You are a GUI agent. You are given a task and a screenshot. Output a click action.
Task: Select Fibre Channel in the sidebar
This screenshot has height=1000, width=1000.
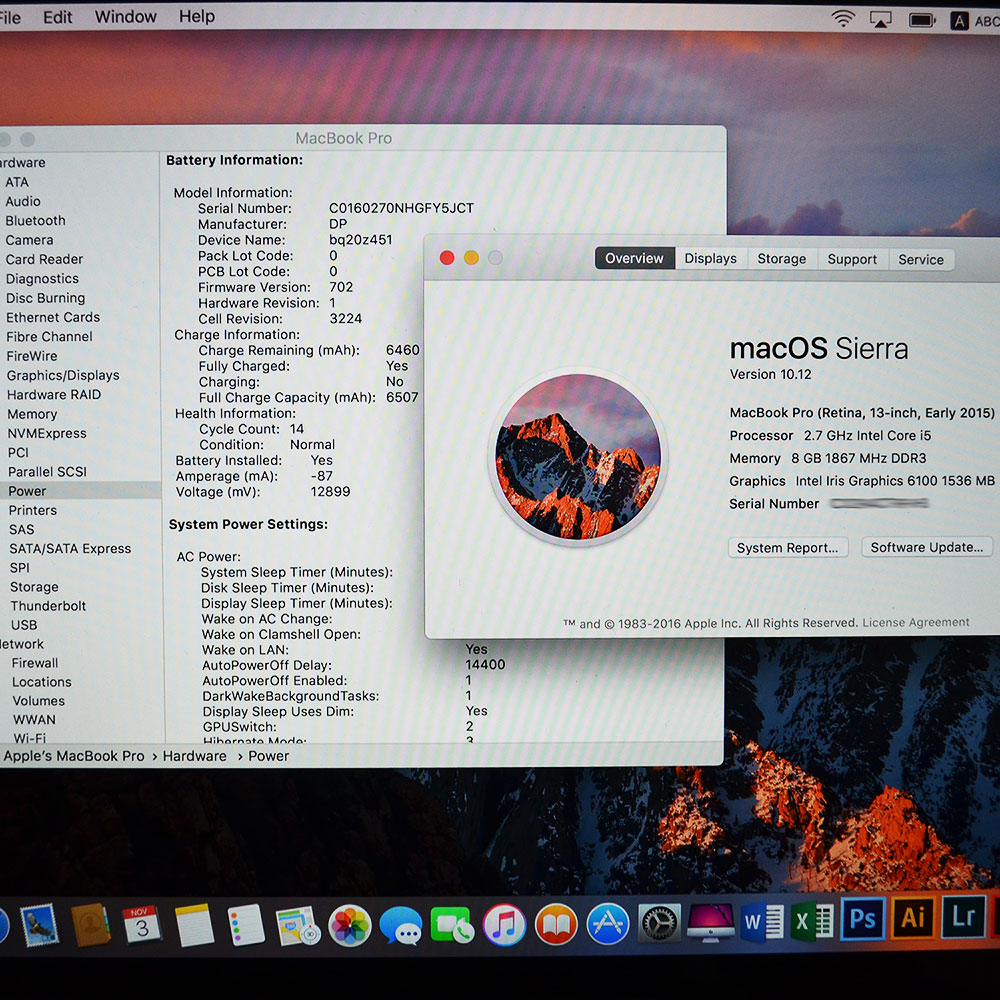click(50, 337)
